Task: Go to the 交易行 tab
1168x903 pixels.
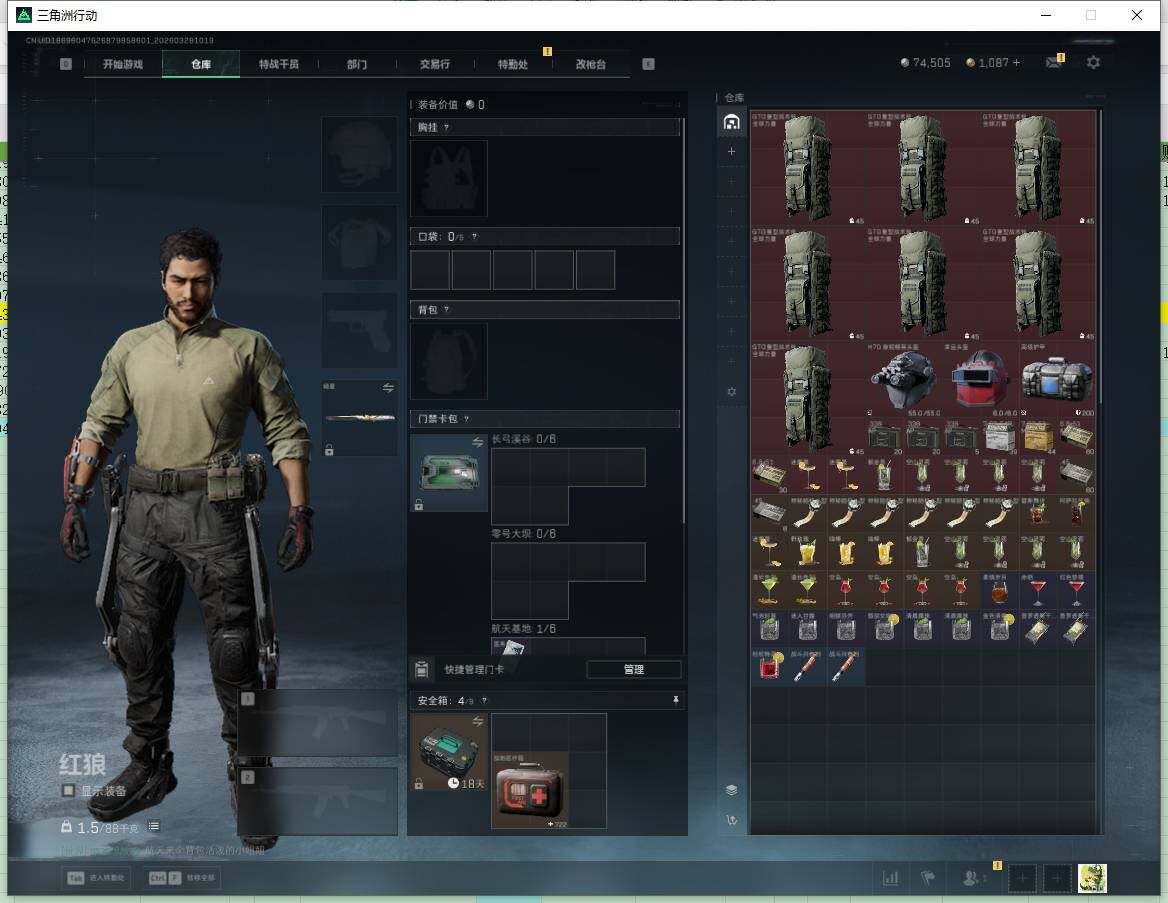Action: click(x=434, y=64)
